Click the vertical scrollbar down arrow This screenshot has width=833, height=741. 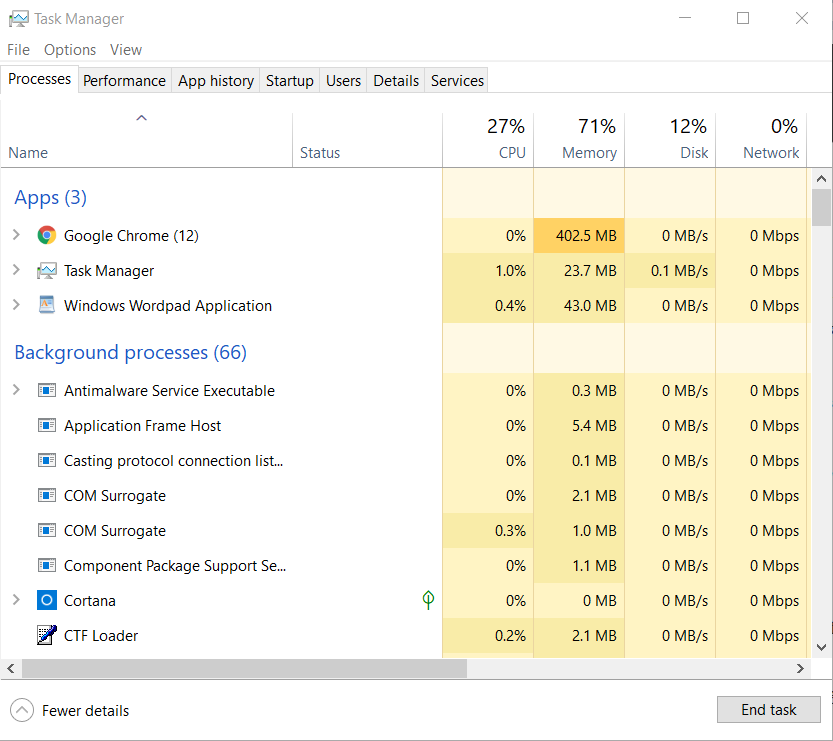pos(821,647)
